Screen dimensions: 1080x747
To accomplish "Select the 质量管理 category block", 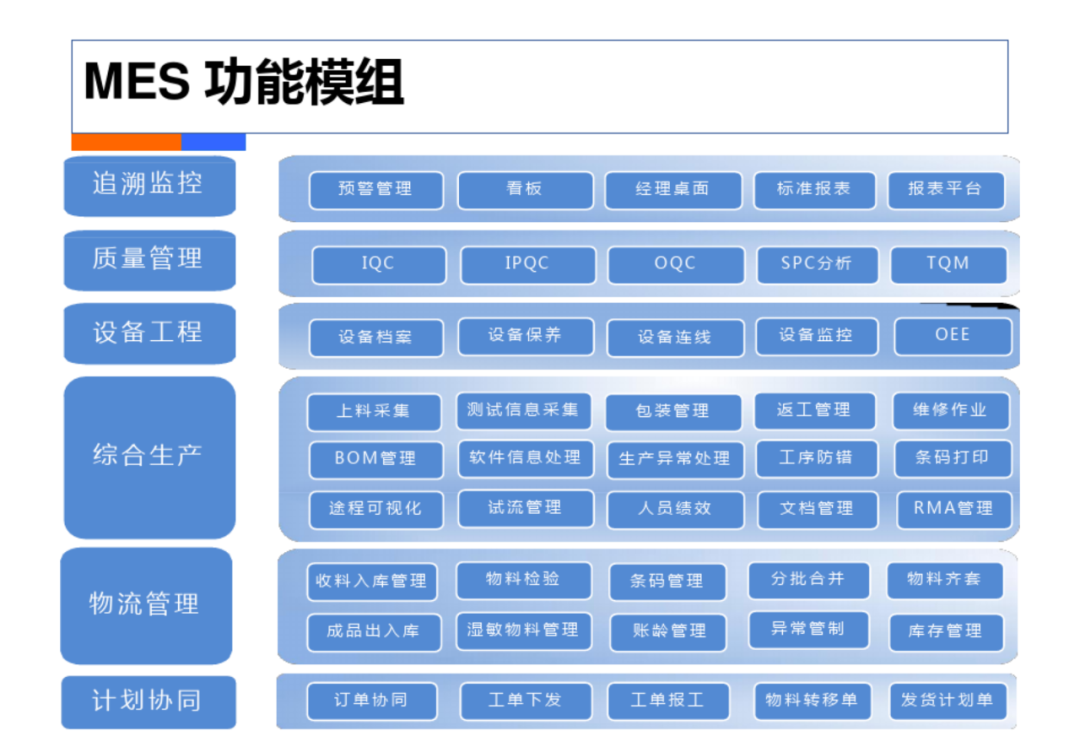I will [149, 260].
